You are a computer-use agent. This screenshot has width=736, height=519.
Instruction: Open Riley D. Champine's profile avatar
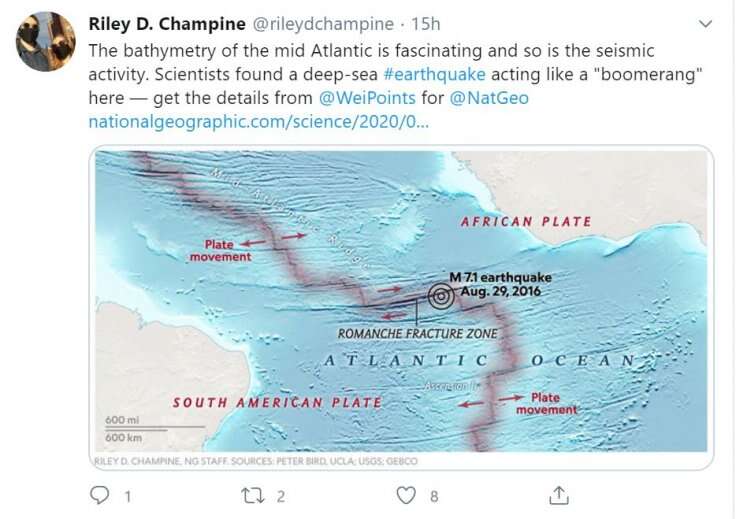[46, 41]
